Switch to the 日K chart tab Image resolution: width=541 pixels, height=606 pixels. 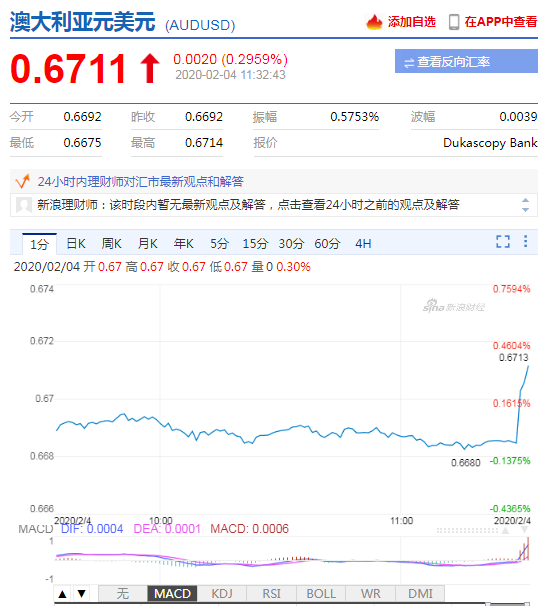point(76,244)
